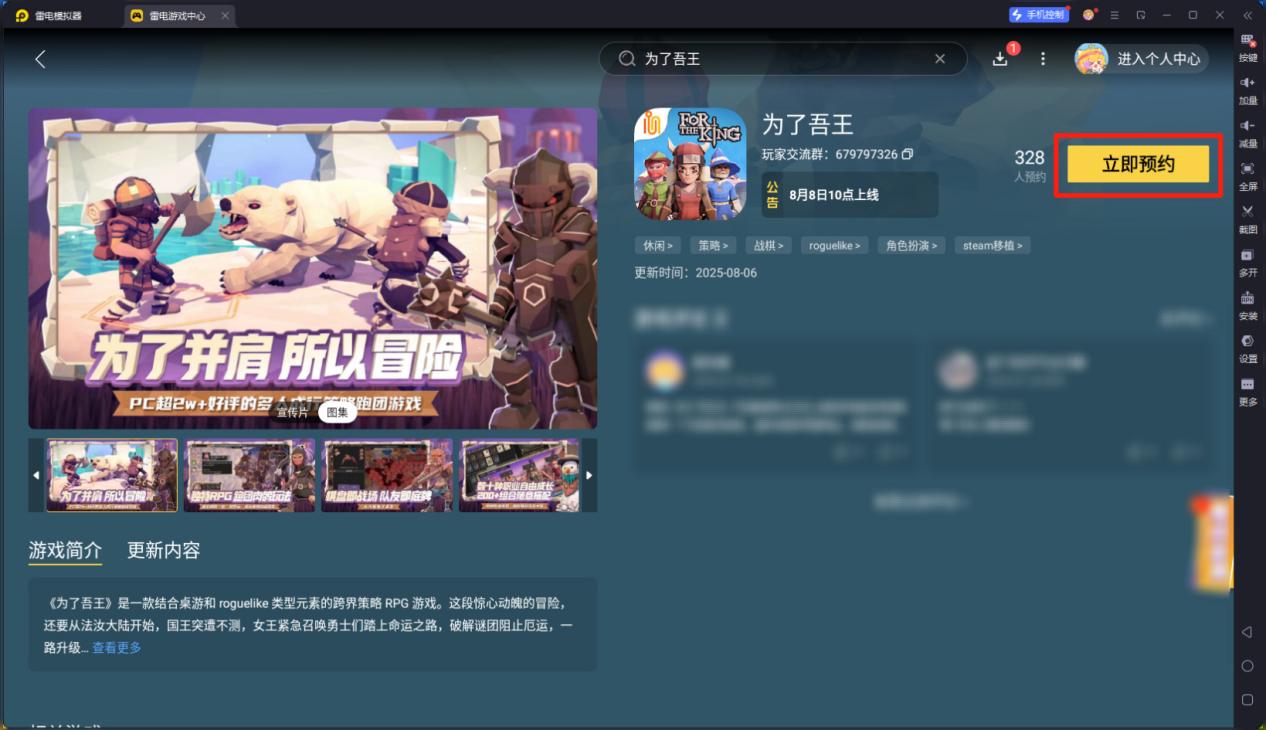Close the 雷电游戏中心 tab
Viewport: 1266px width, 730px height.
point(225,16)
